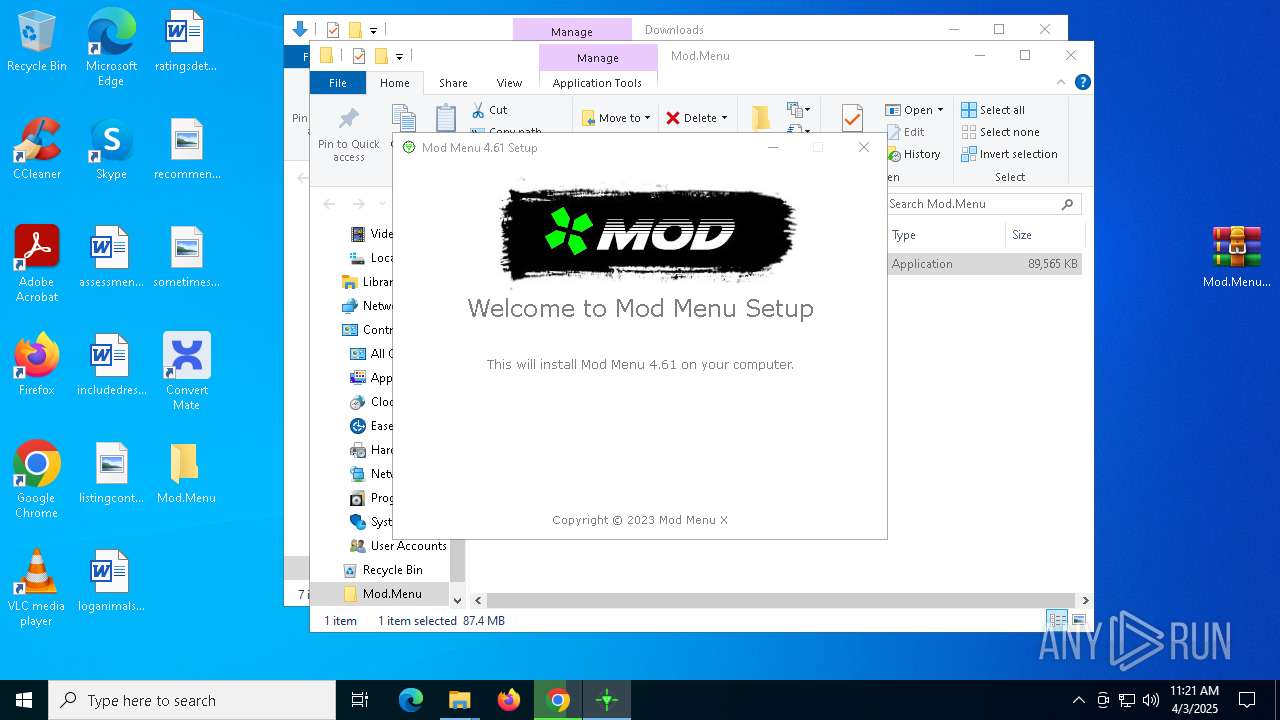Select the includedres Word document icon
This screenshot has width=1280, height=720.
[x=111, y=365]
